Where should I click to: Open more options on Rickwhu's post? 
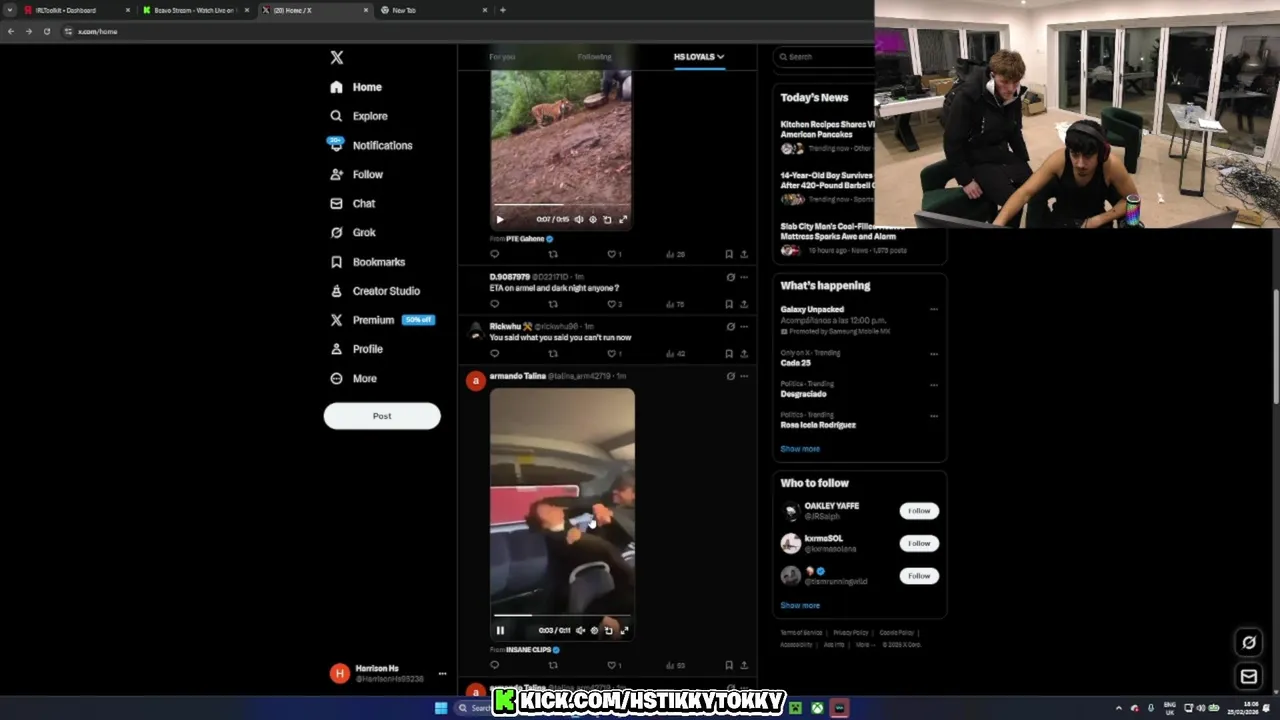click(x=743, y=326)
